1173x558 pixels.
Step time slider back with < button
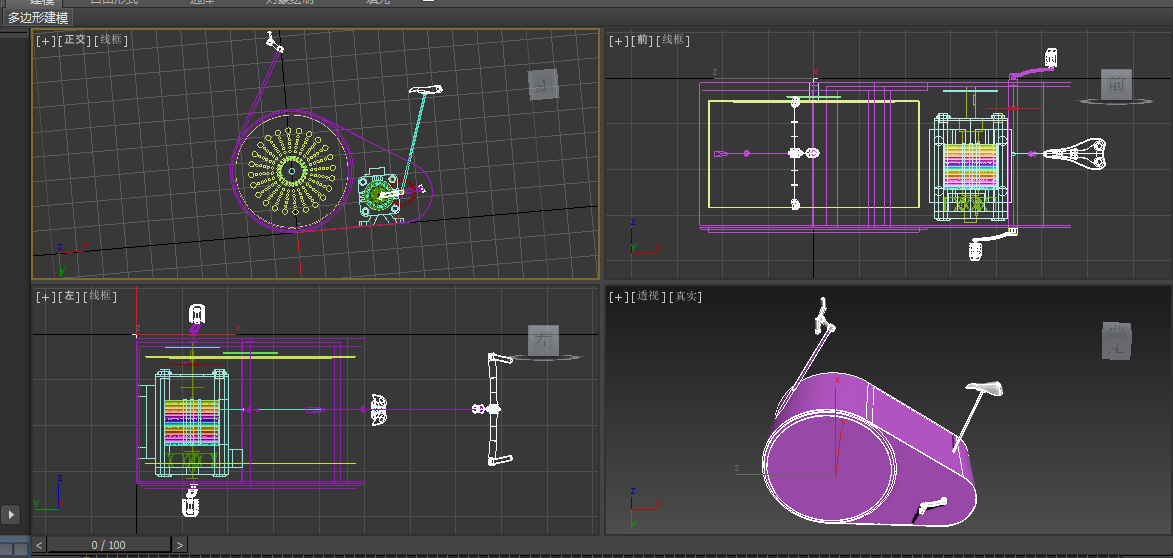(x=39, y=545)
